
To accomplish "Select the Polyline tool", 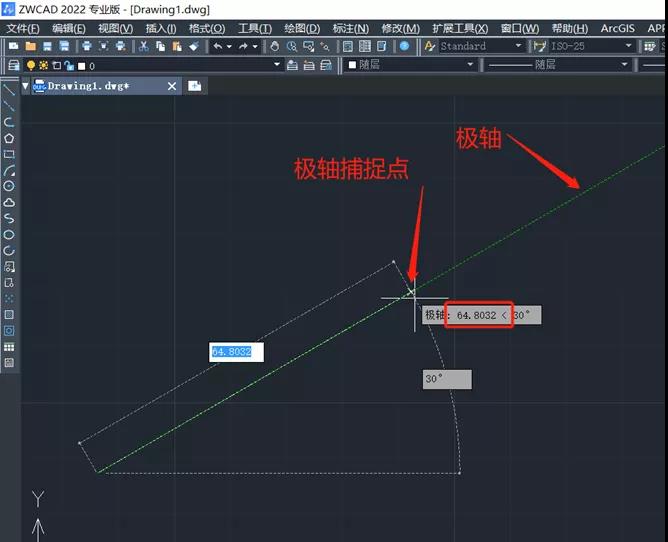I will (x=9, y=122).
